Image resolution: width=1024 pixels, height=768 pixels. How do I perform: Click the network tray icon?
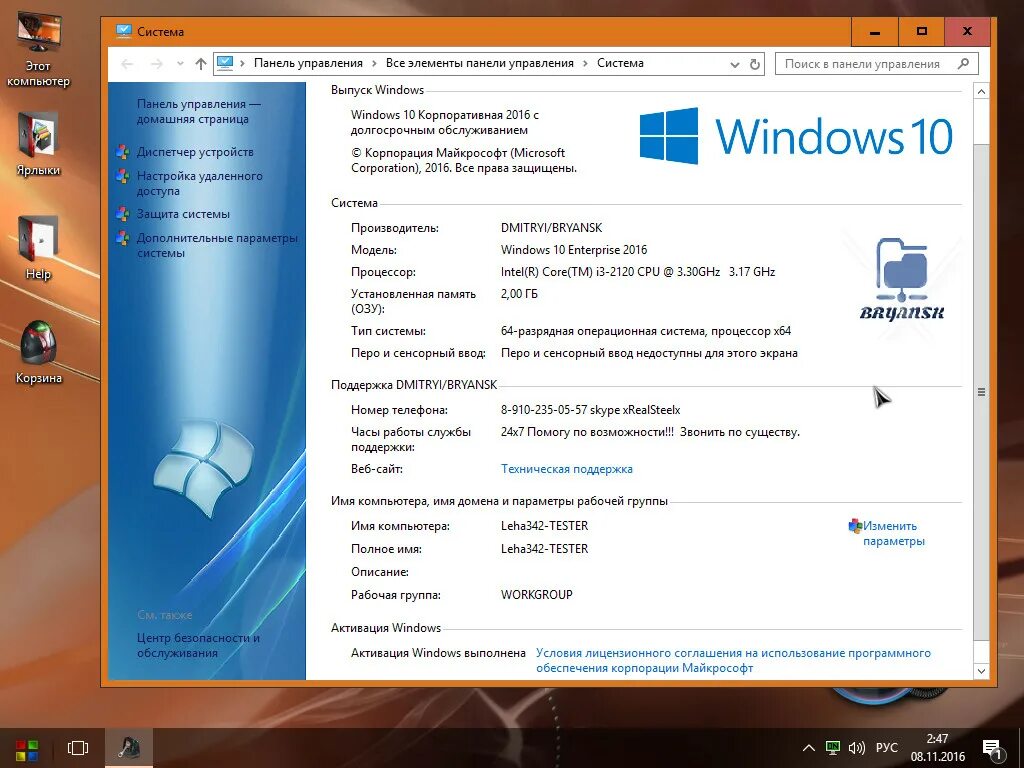[x=832, y=748]
